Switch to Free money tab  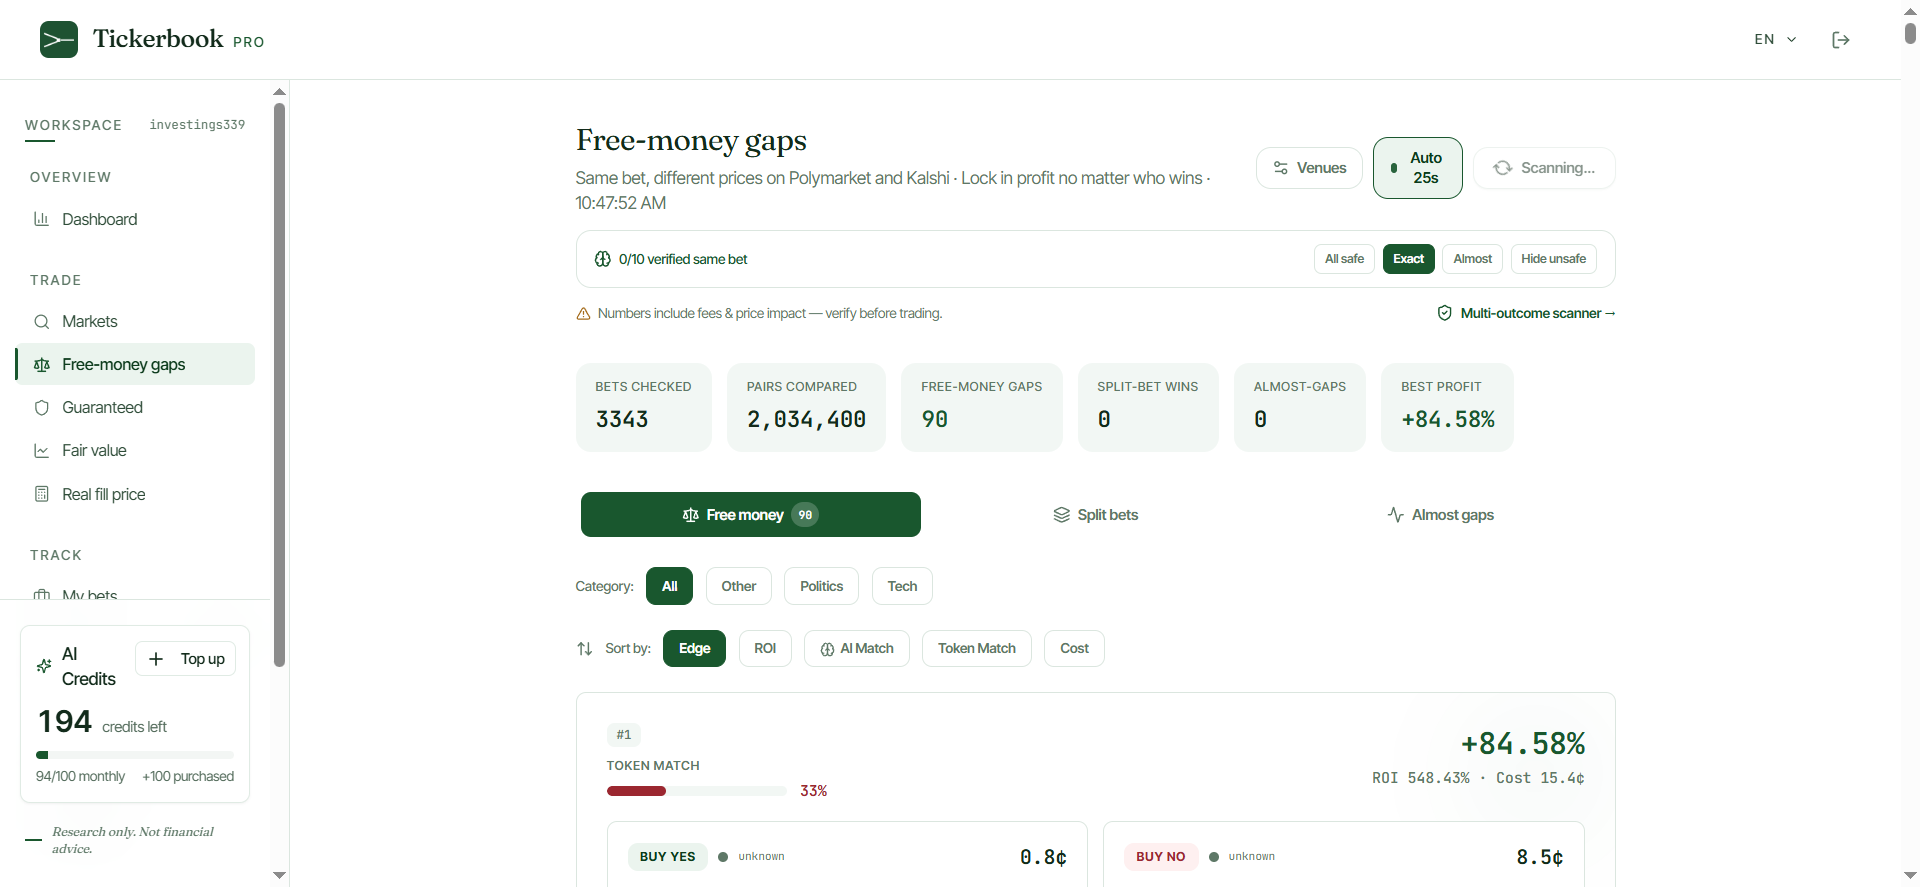(x=751, y=515)
